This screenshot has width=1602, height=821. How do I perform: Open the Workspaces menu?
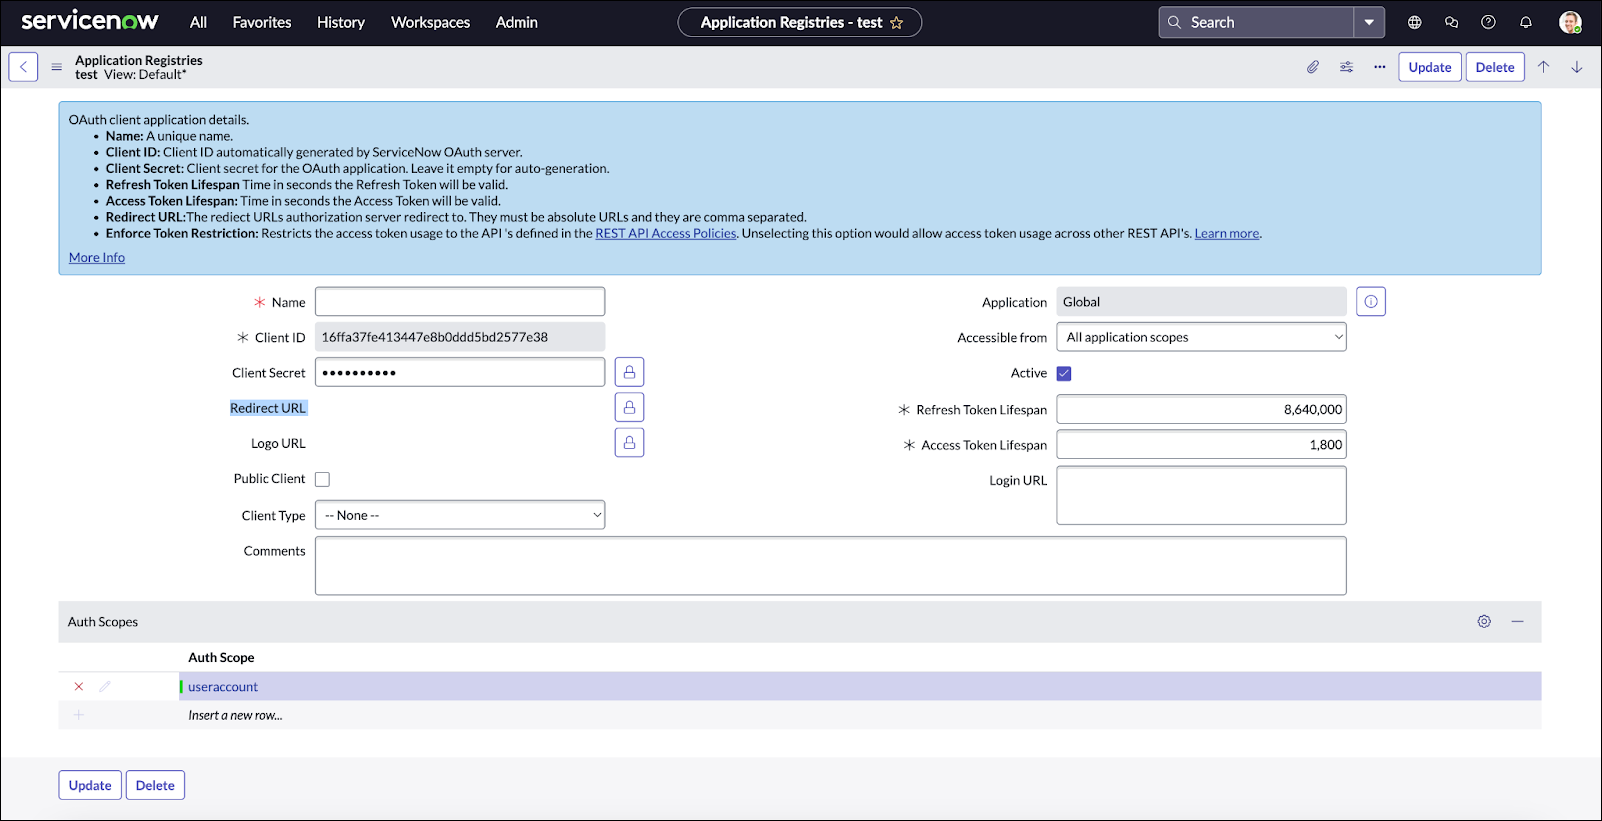click(430, 22)
